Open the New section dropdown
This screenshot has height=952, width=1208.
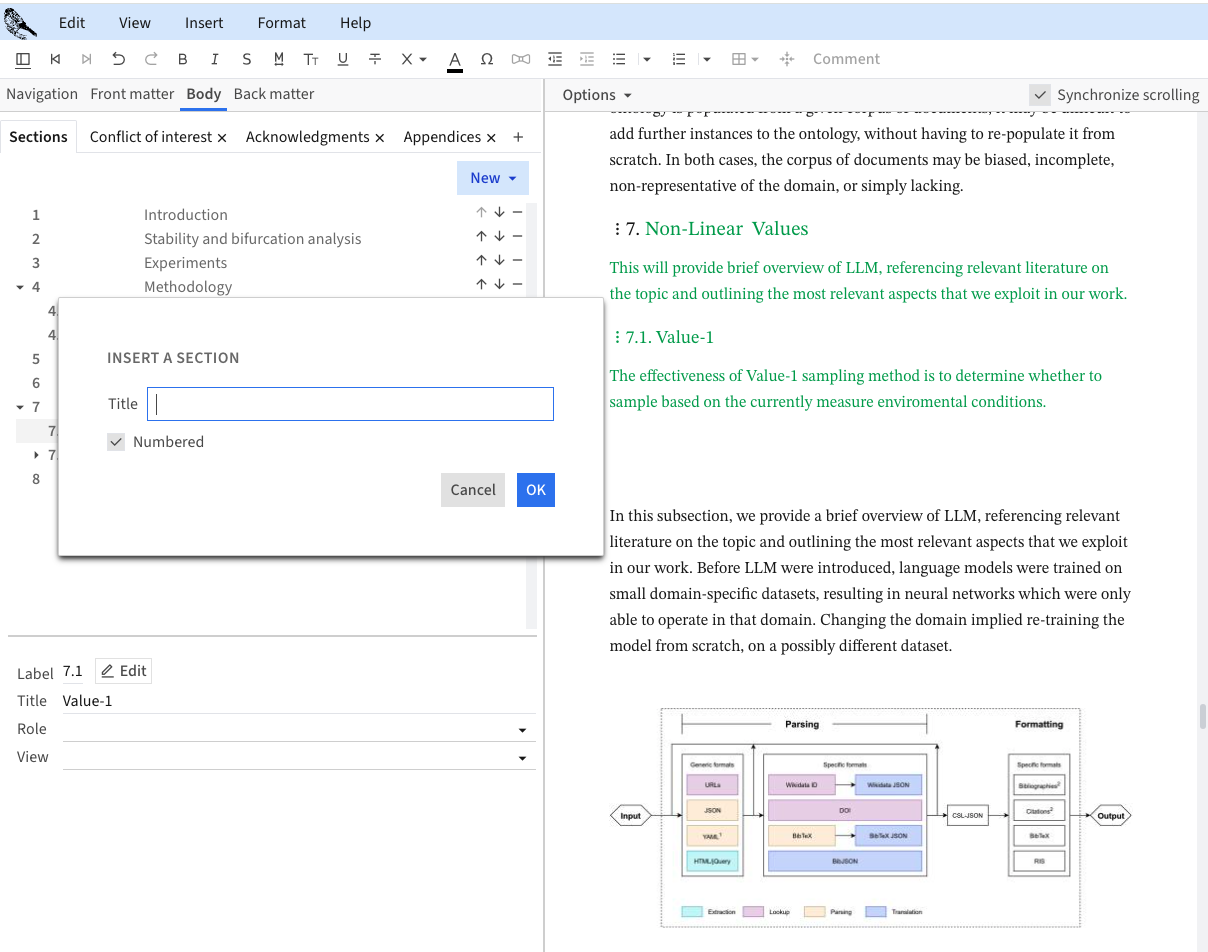pyautogui.click(x=493, y=178)
